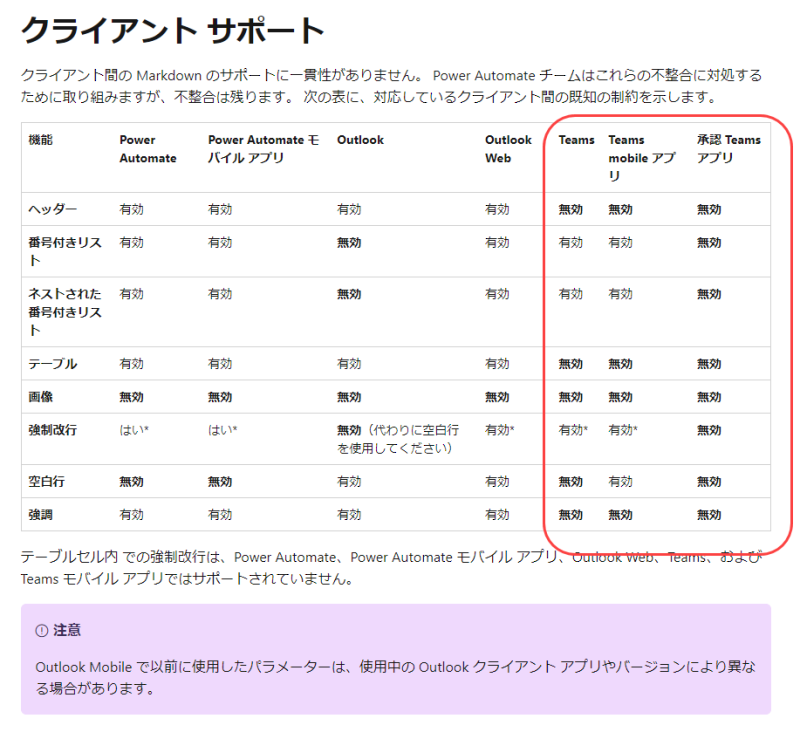Select テーブル row's Outlook 有効 cell
This screenshot has height=739, width=800.
(349, 364)
